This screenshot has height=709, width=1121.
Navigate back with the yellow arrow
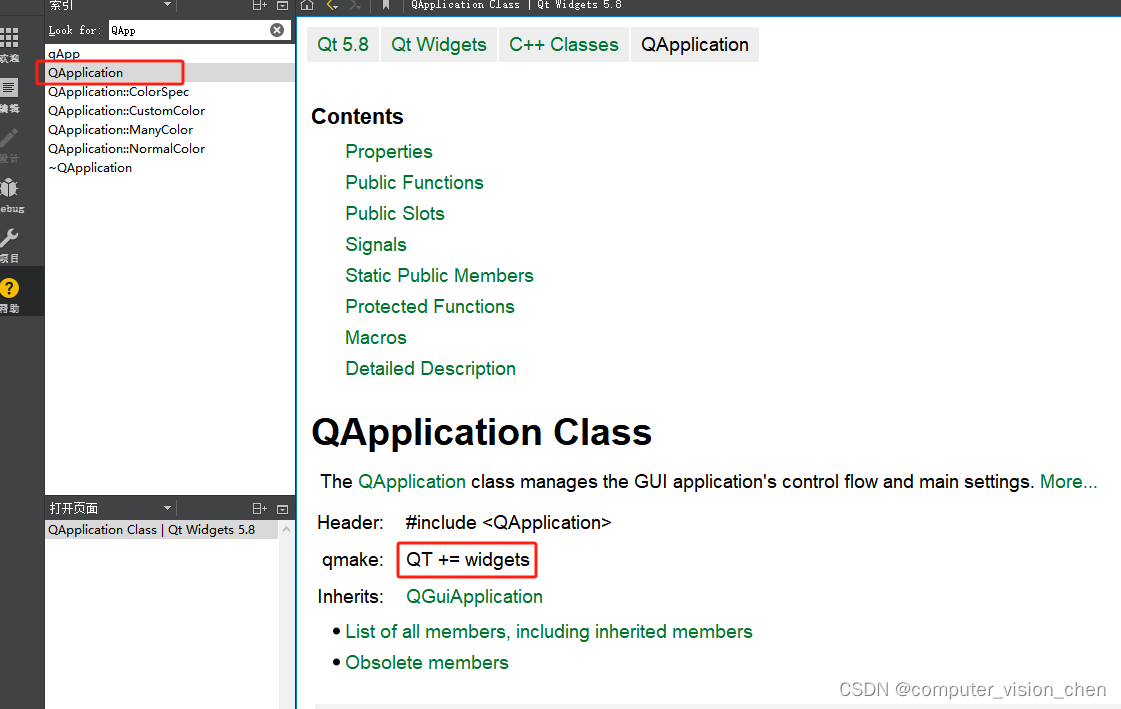(x=332, y=5)
